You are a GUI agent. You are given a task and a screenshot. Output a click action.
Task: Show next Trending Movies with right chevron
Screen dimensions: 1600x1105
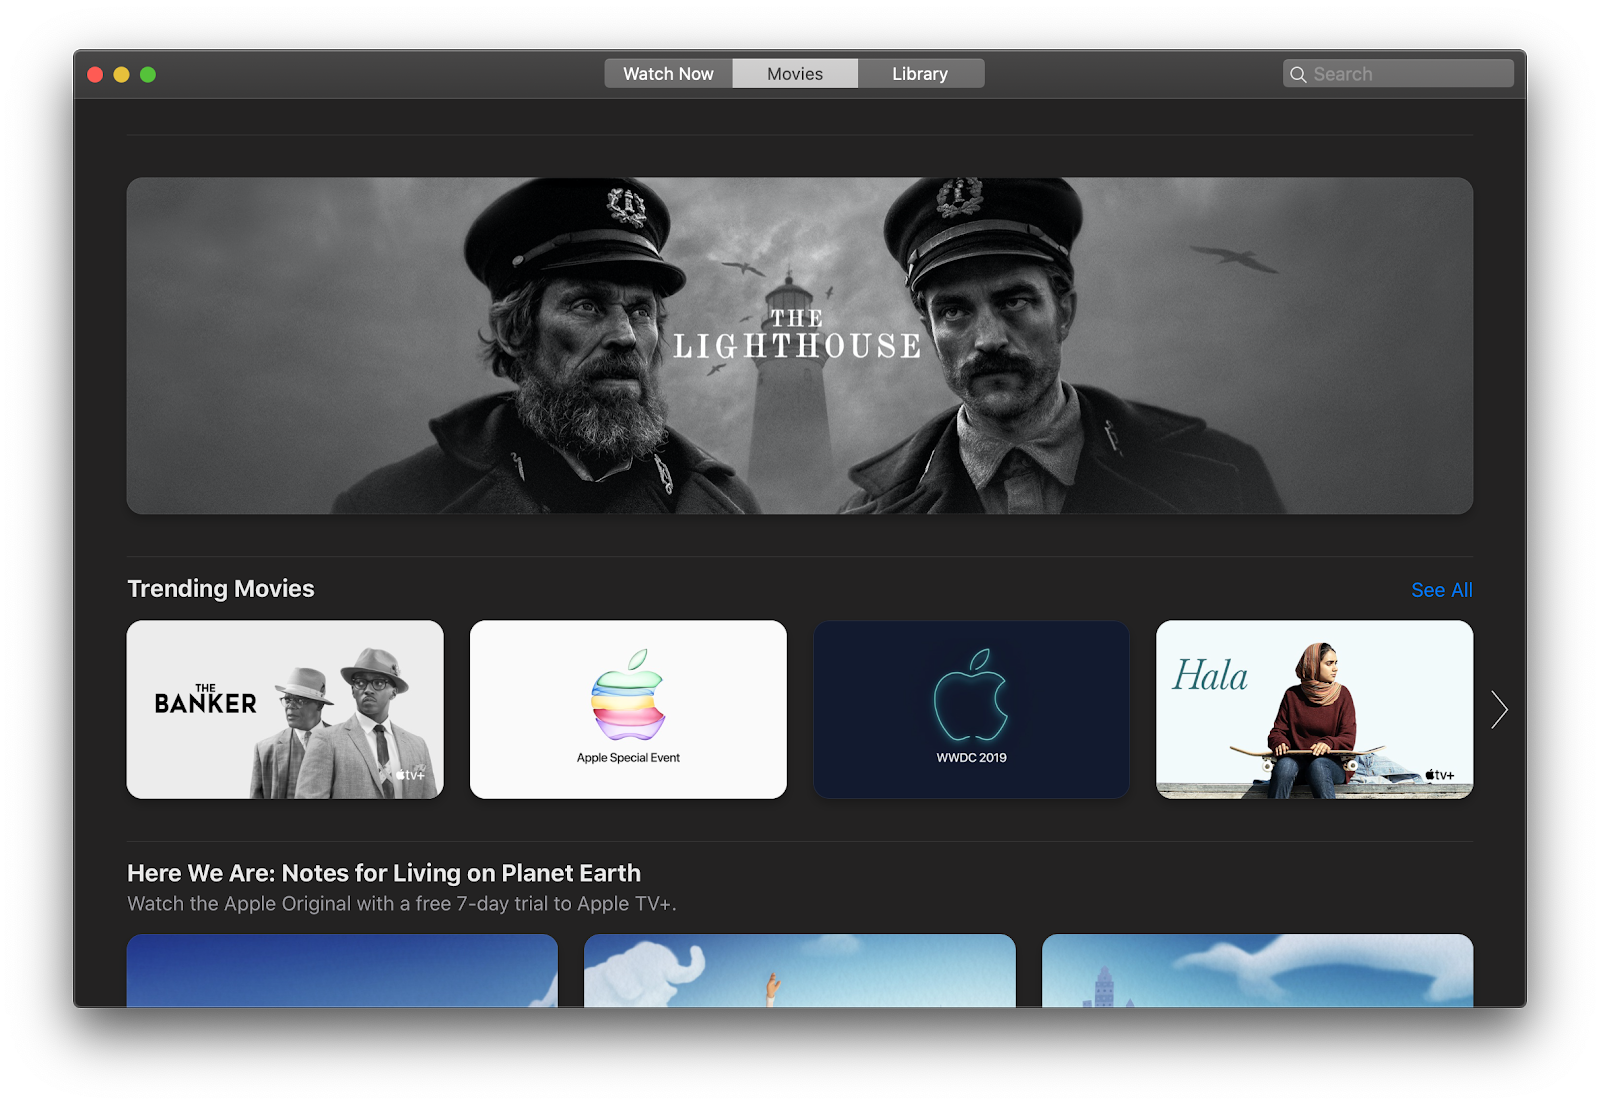[x=1499, y=710]
